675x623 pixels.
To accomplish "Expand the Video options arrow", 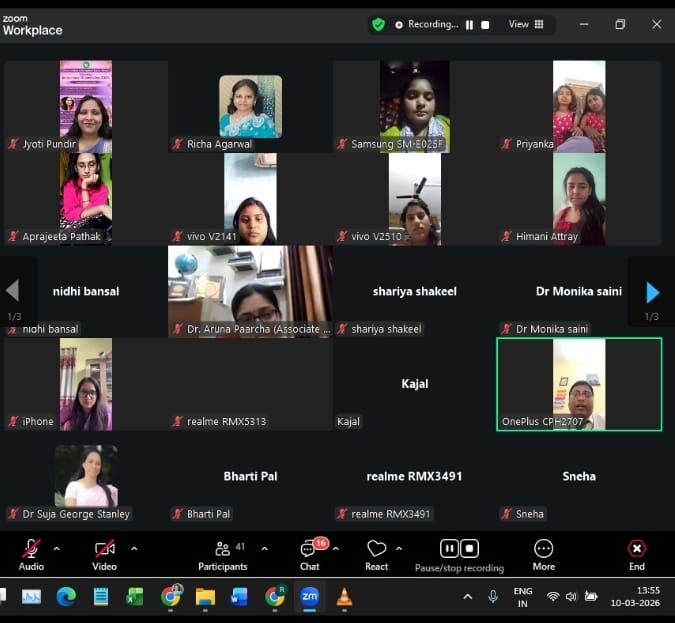I will click(x=134, y=548).
